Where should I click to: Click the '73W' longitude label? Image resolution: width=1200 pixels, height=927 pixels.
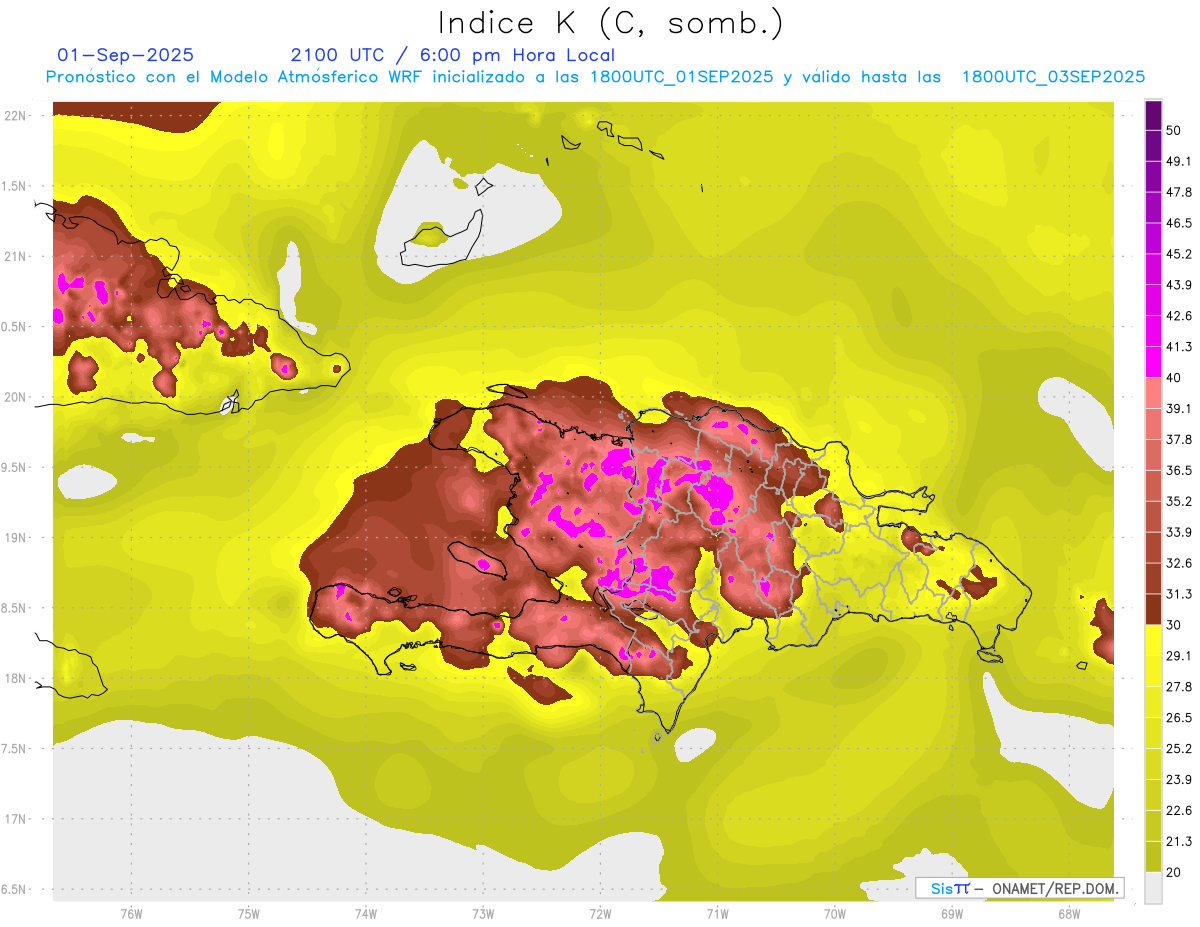[x=483, y=914]
